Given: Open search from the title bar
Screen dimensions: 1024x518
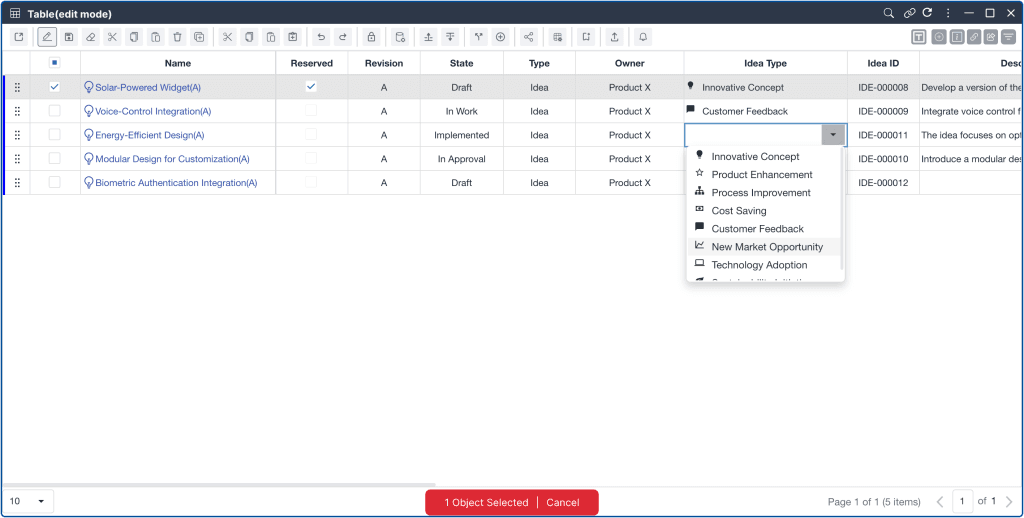Looking at the screenshot, I should click(888, 13).
